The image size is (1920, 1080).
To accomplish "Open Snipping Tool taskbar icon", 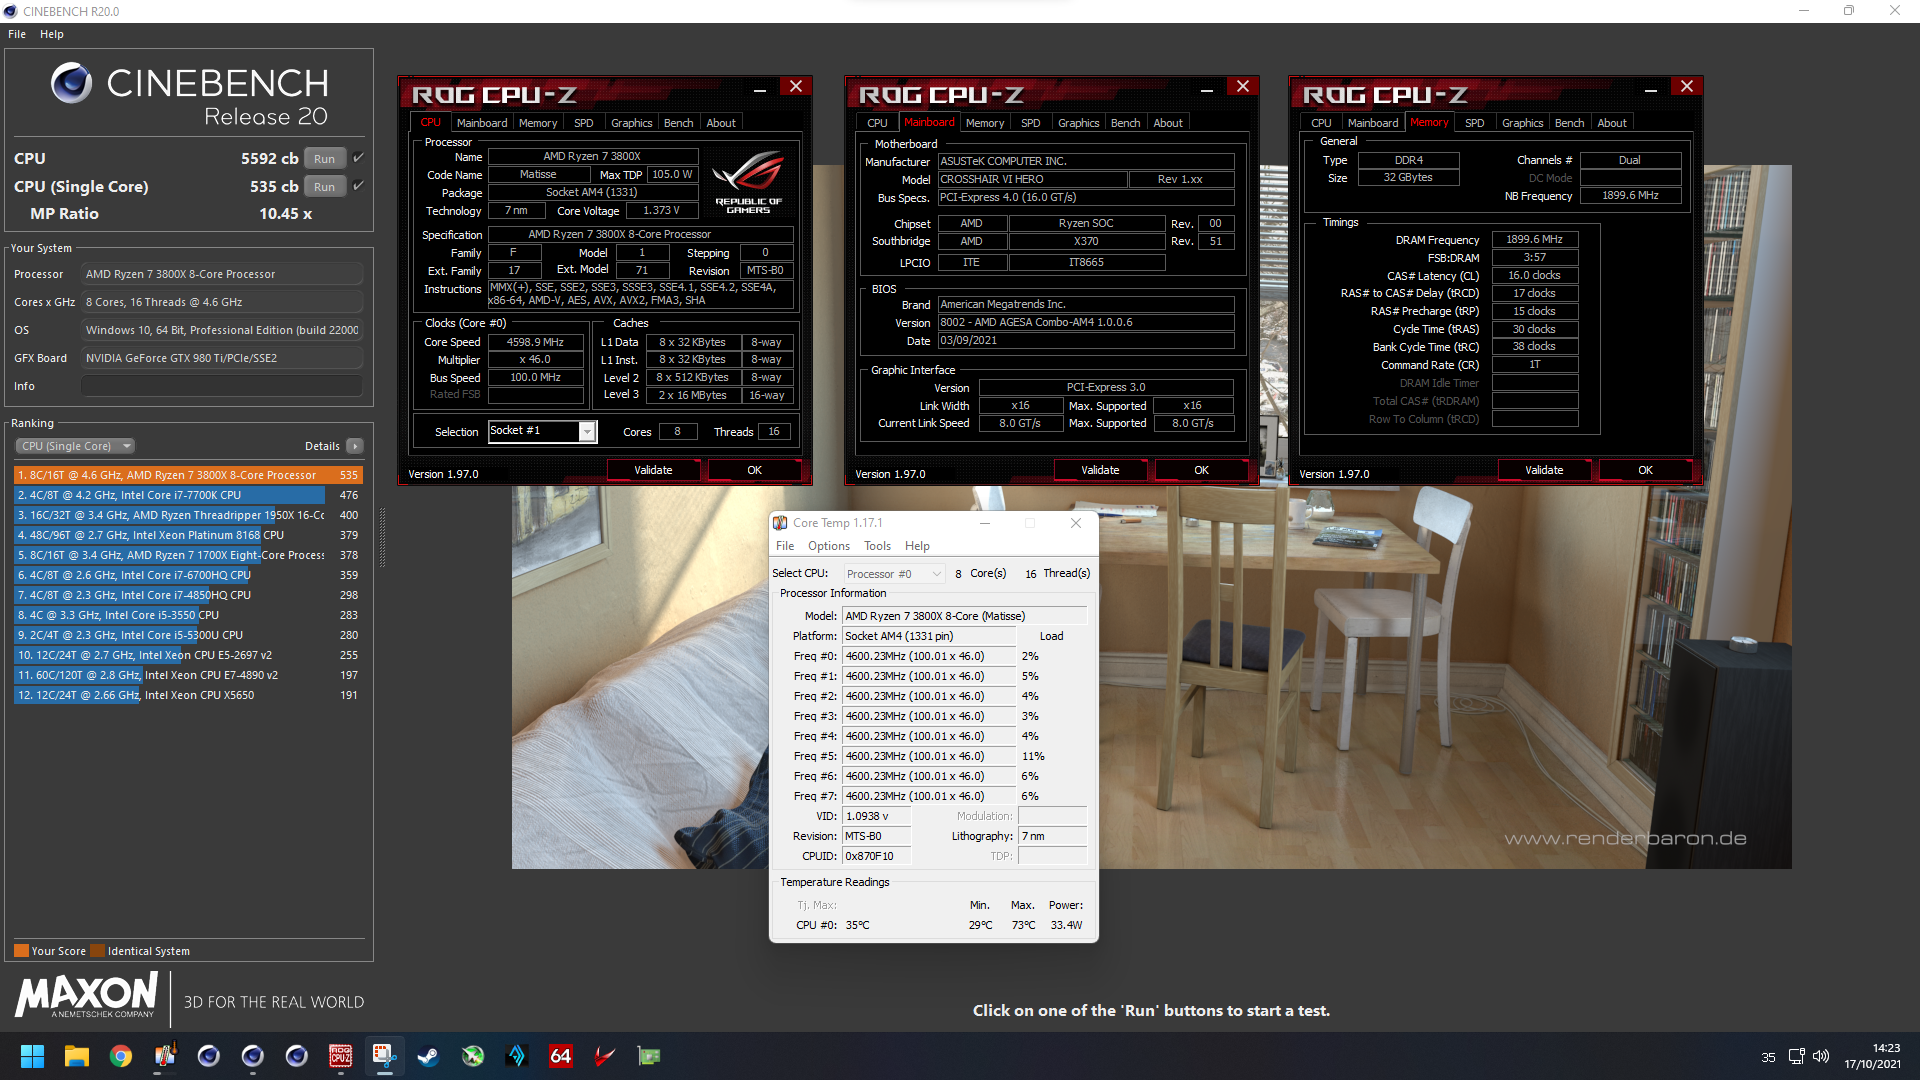I will (x=385, y=1056).
